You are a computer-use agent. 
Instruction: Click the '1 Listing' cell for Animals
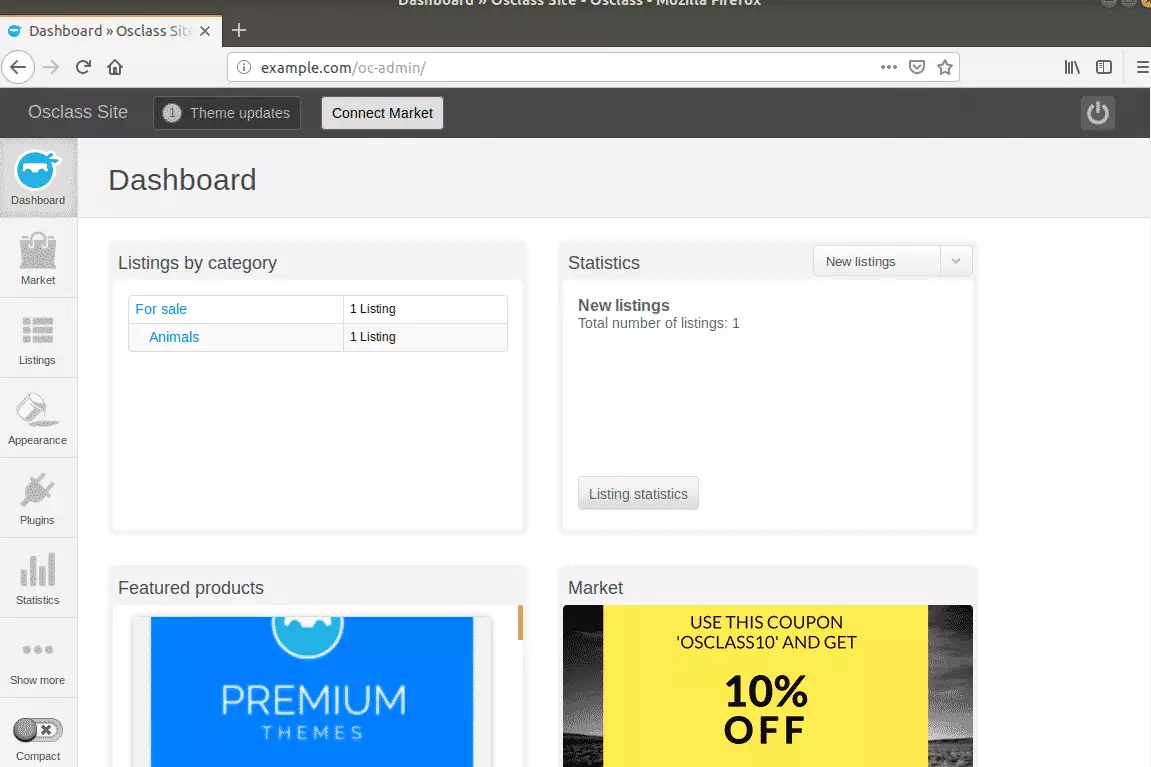click(425, 337)
